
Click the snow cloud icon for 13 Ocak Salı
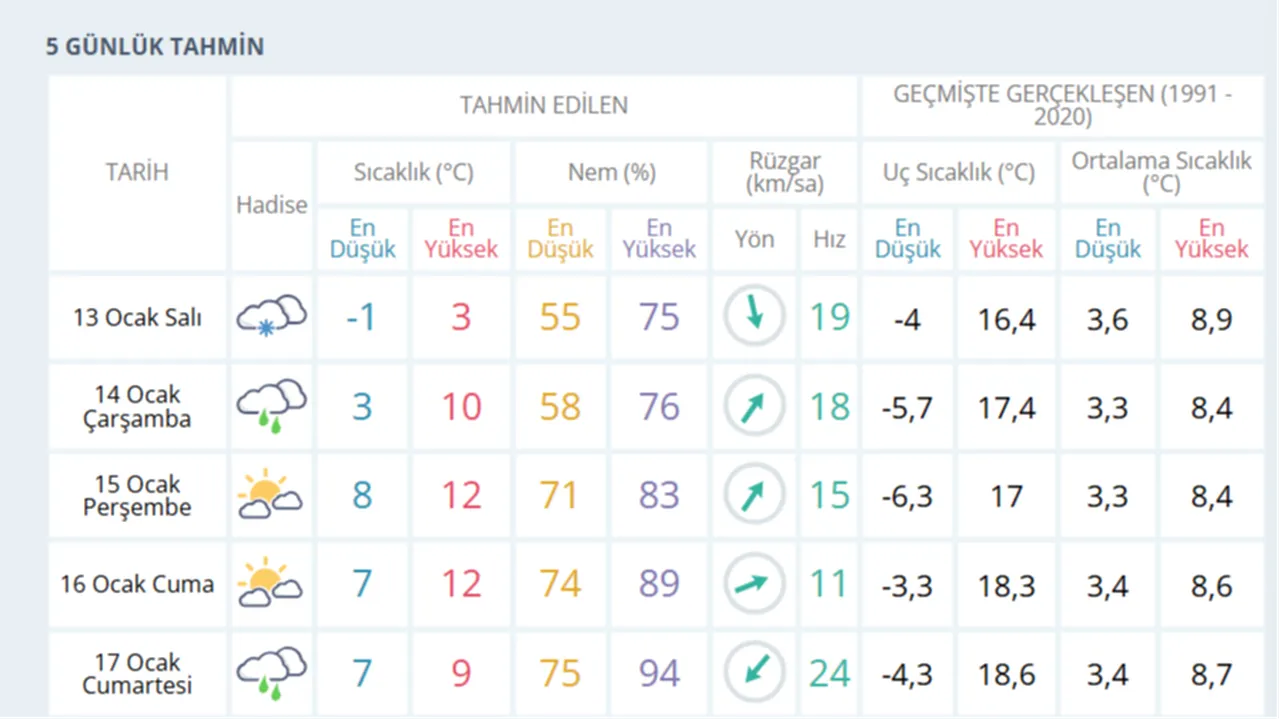coord(271,315)
